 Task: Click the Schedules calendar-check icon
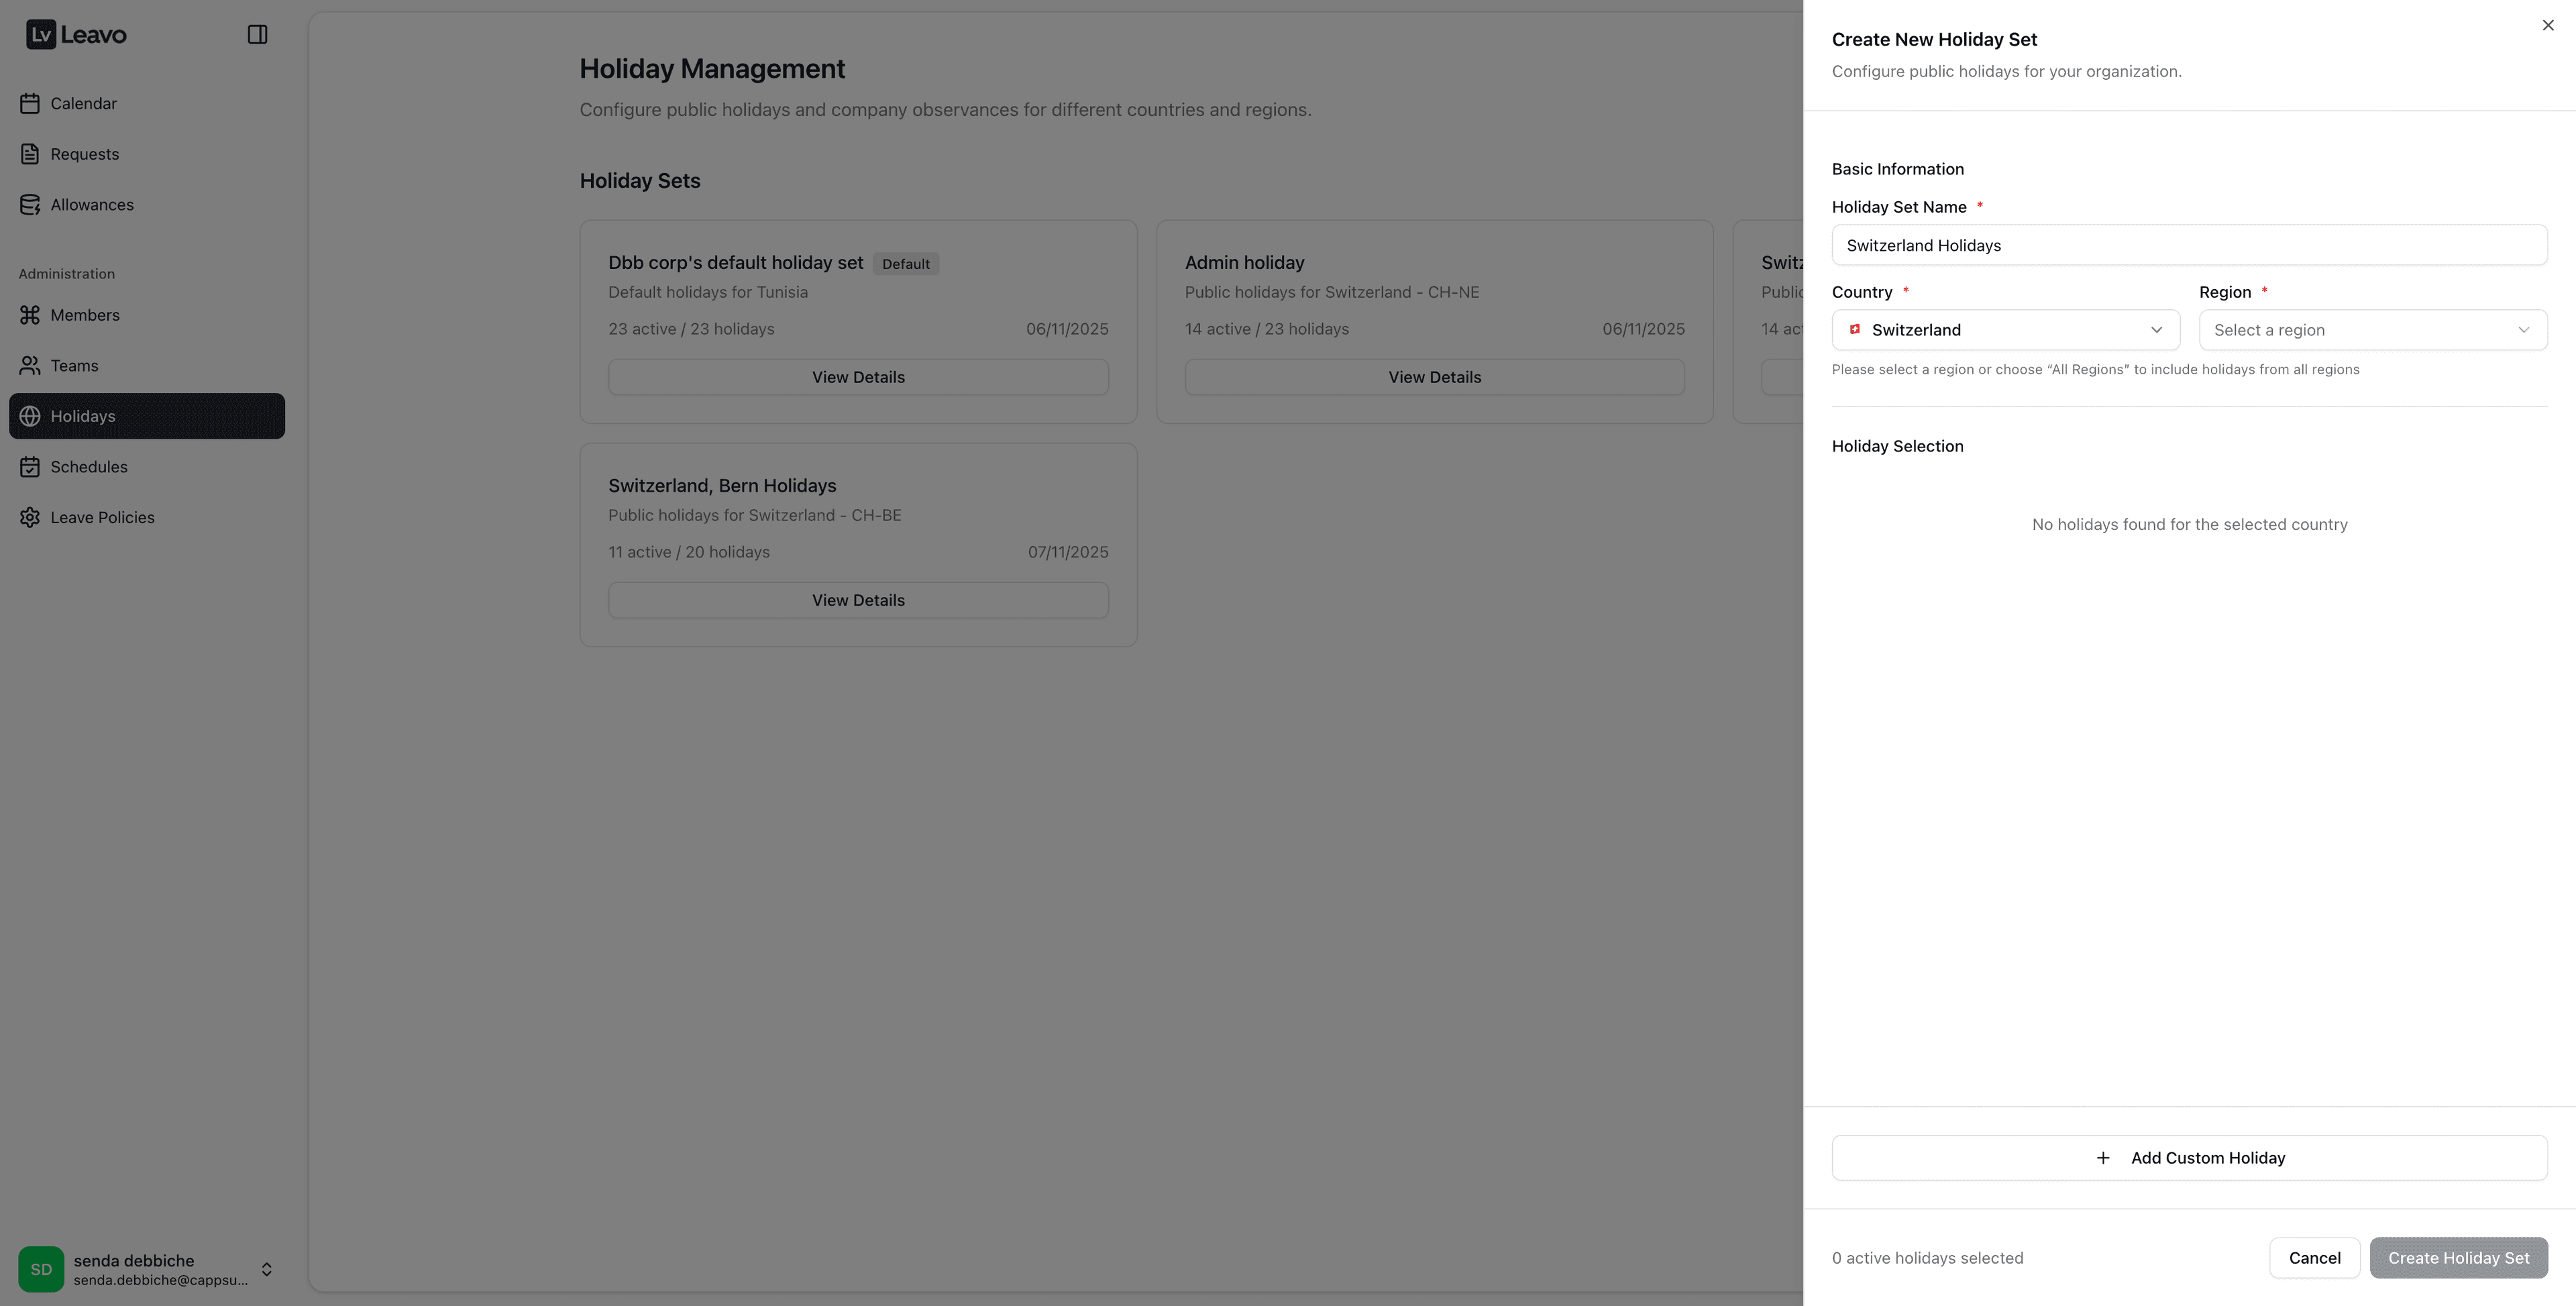pyautogui.click(x=30, y=467)
